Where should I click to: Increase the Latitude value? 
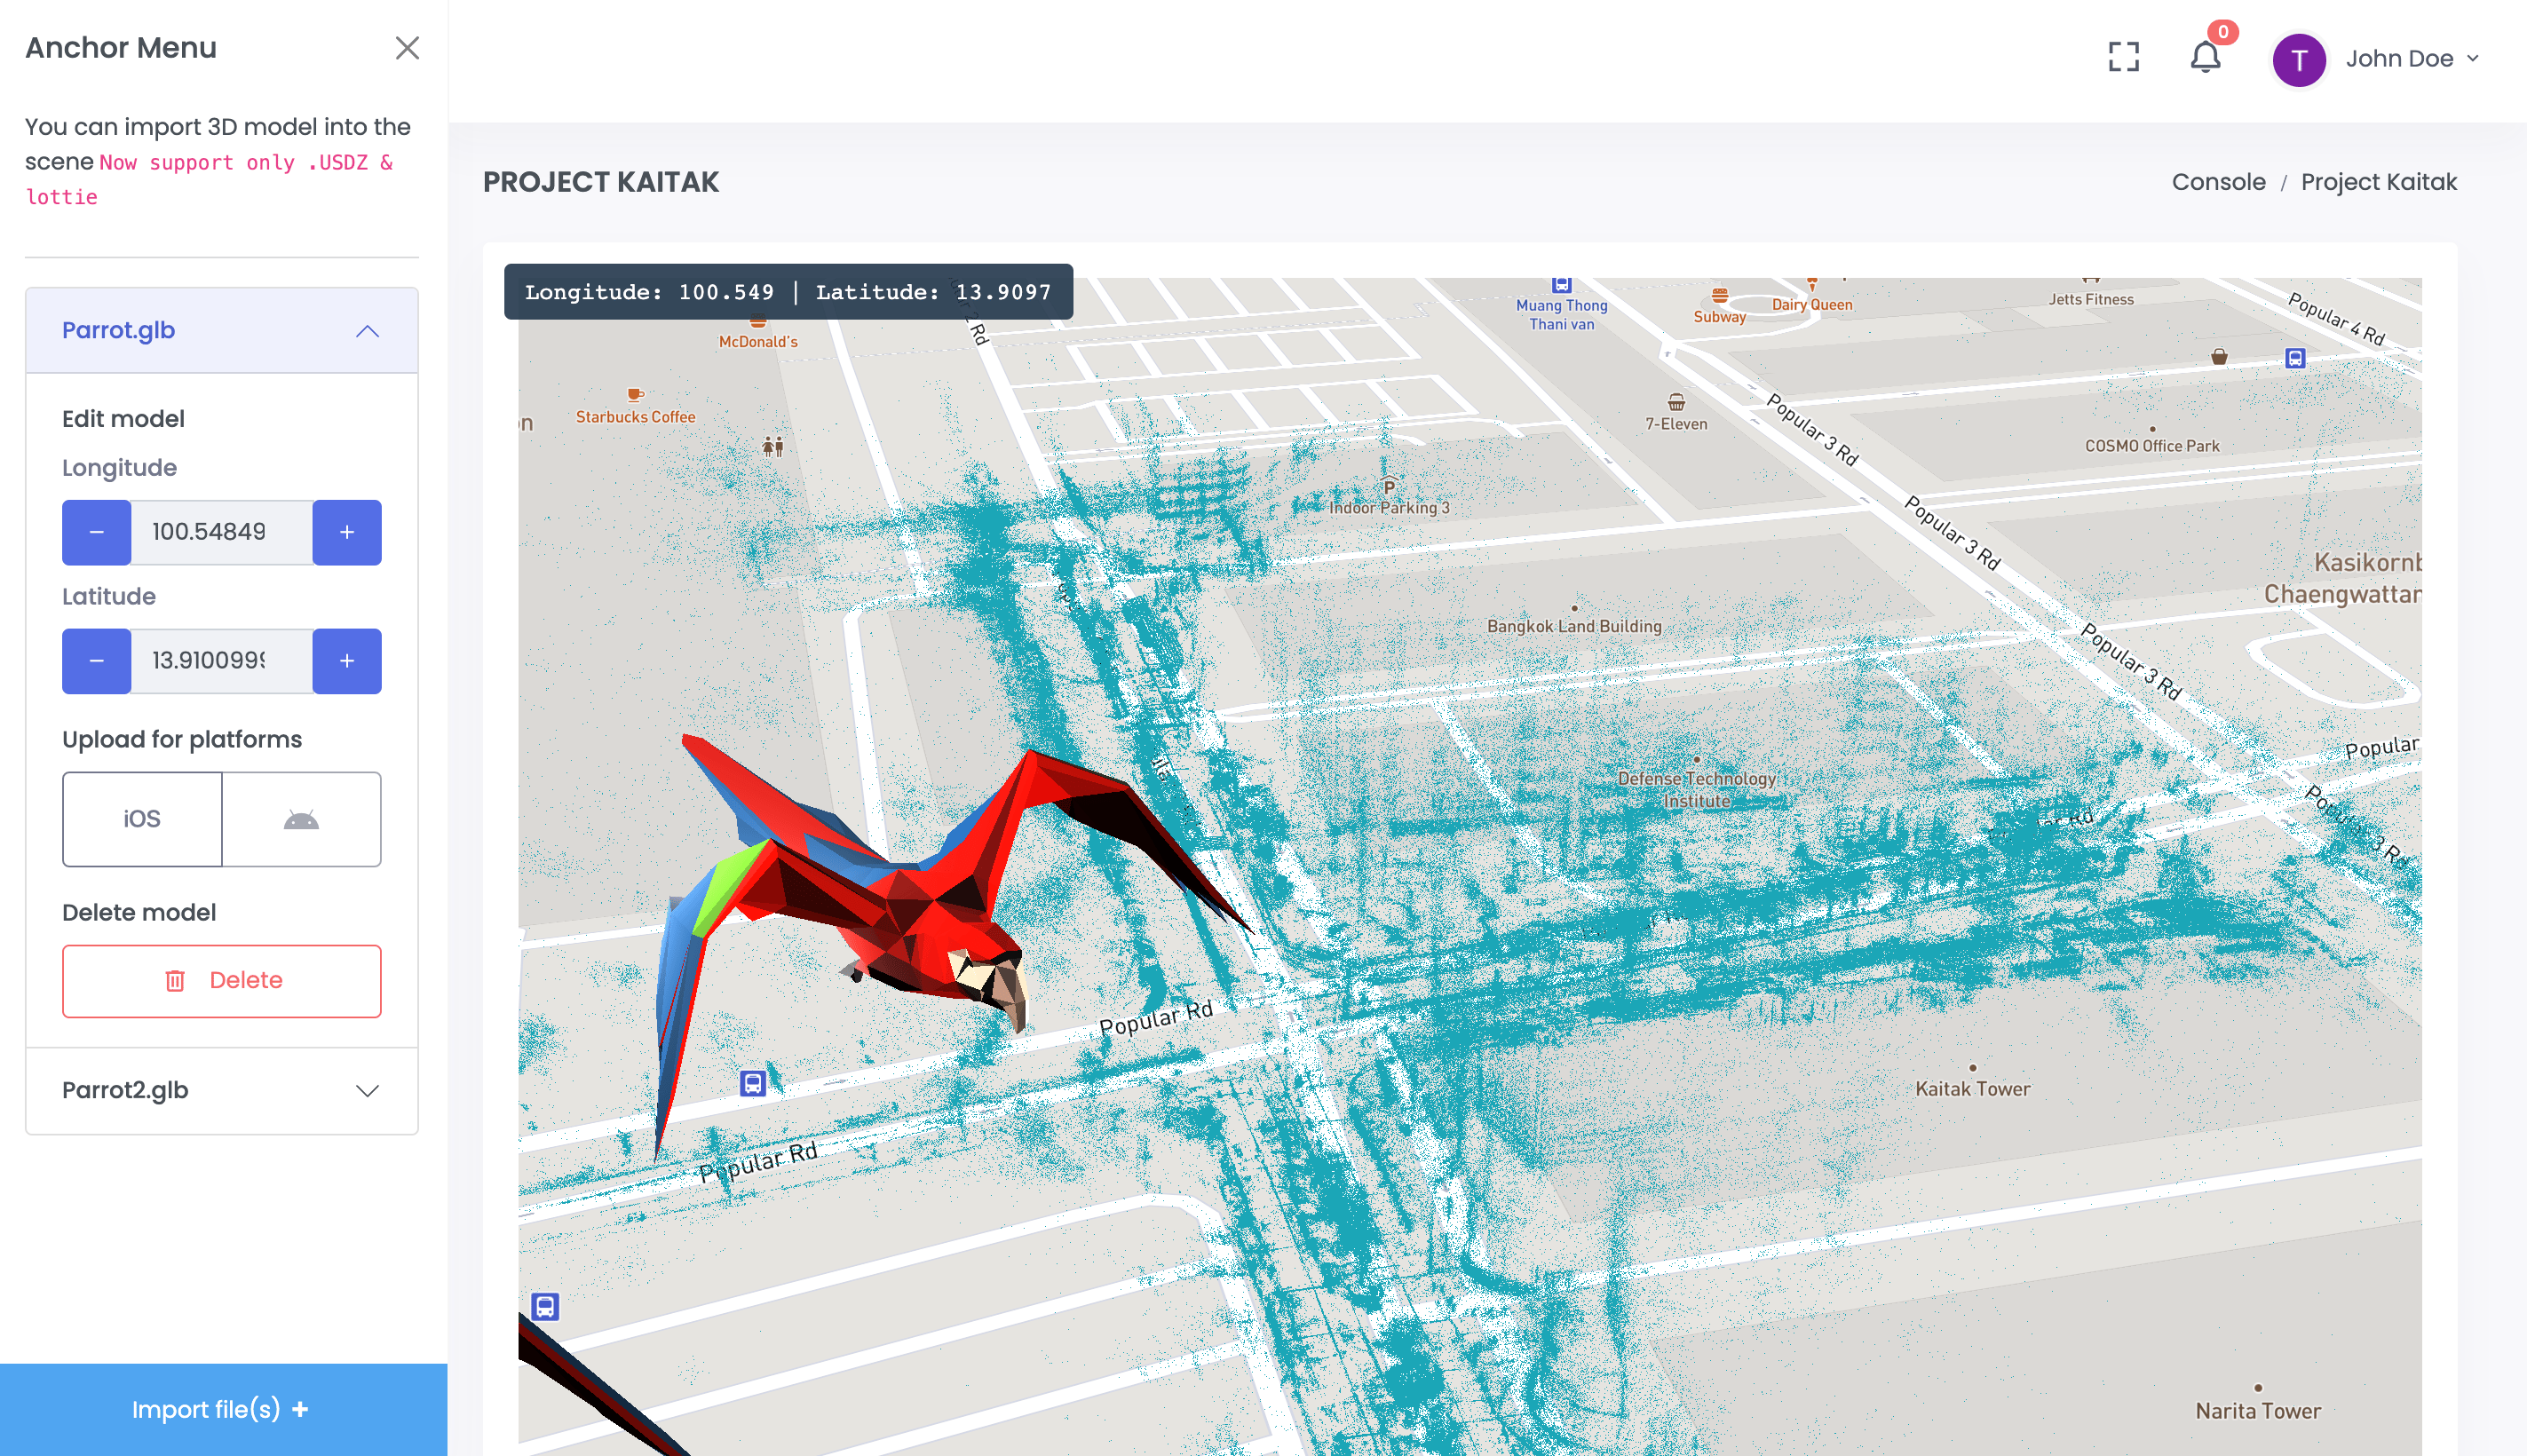tap(347, 661)
